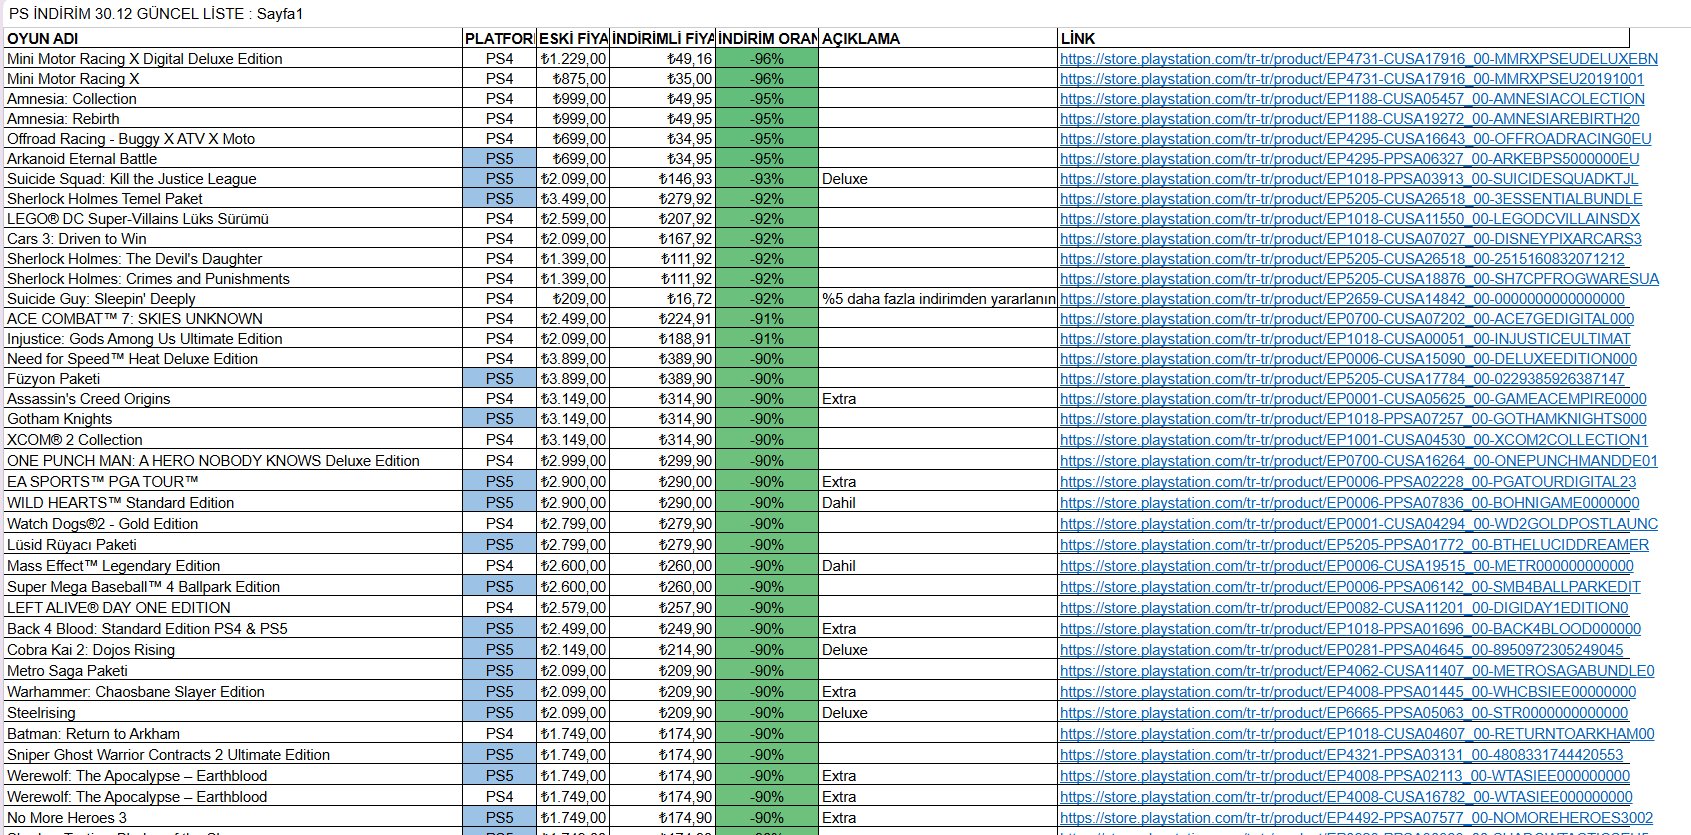Select the 'Deluxe' note in the Steelrising row

[x=938, y=713]
